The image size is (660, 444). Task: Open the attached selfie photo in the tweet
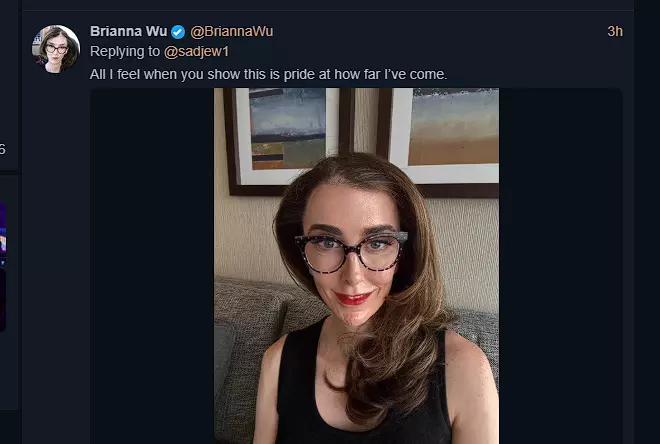[357, 266]
